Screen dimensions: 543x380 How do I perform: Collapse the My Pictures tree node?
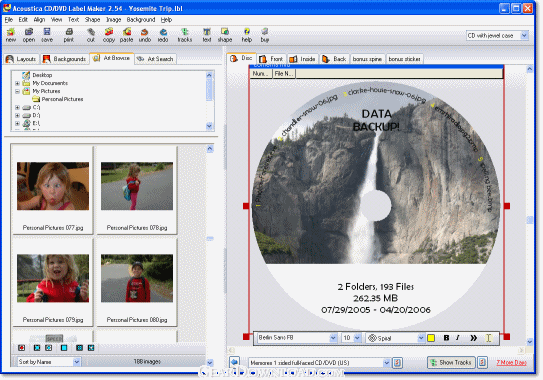[17, 91]
